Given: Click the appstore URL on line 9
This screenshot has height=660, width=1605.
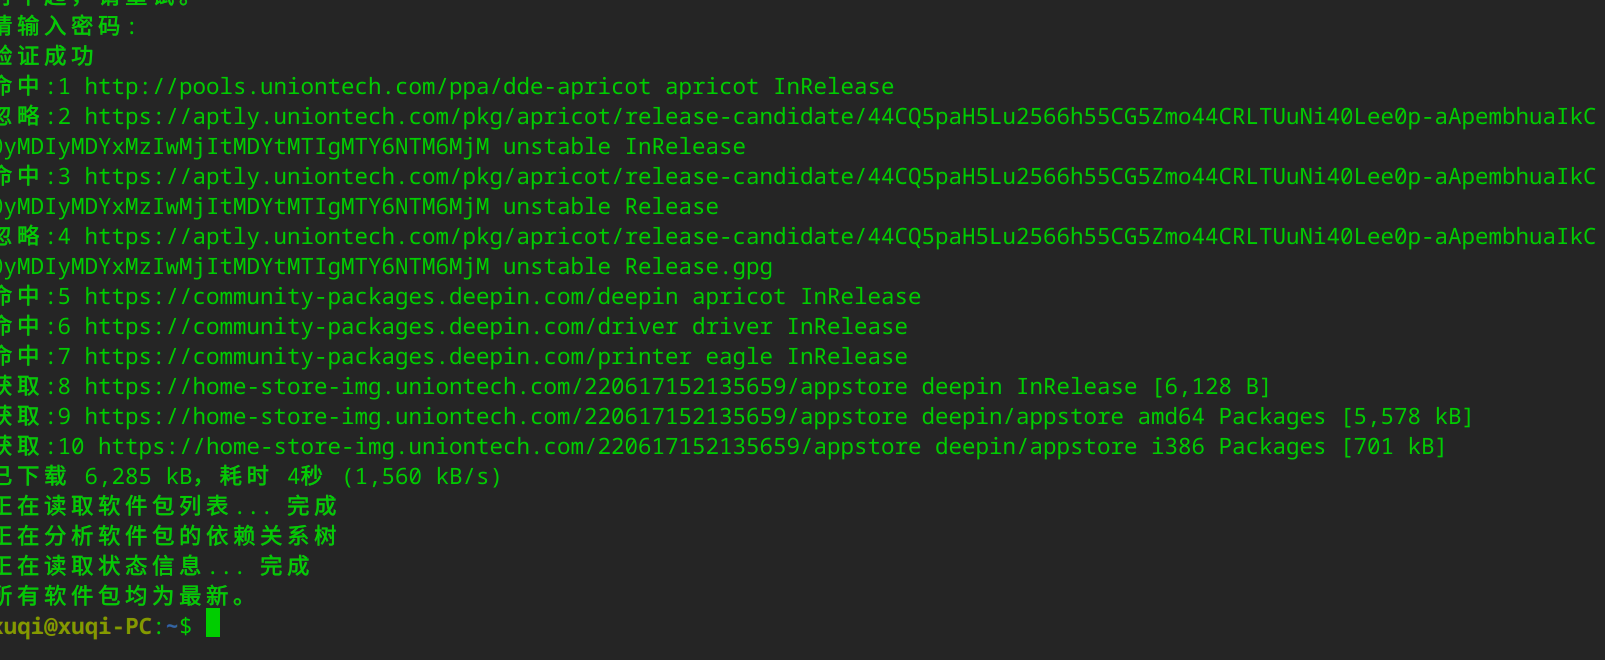Looking at the screenshot, I should pyautogui.click(x=496, y=417).
